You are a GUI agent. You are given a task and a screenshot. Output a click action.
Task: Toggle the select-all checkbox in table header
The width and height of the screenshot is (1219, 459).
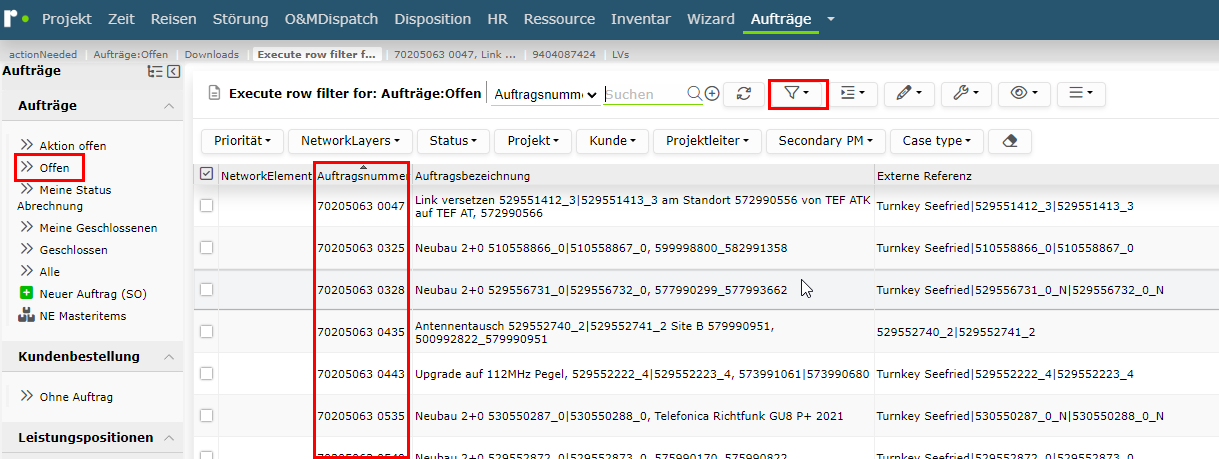point(206,174)
